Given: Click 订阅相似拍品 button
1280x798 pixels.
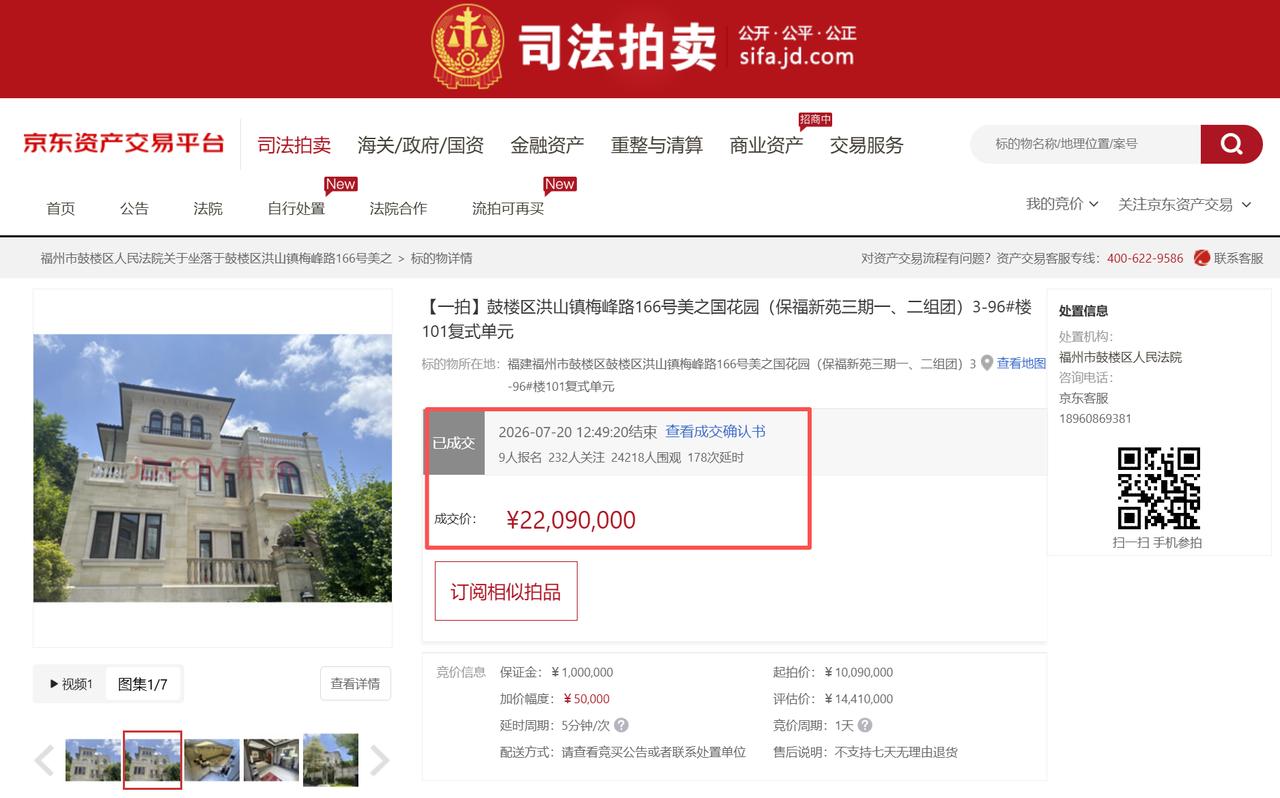Looking at the screenshot, I should (x=506, y=591).
